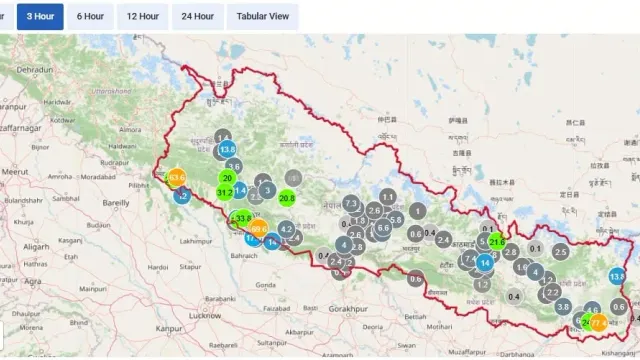The height and width of the screenshot is (360, 640).
Task: Click the gray 1.1 station marker
Action: coord(388,197)
